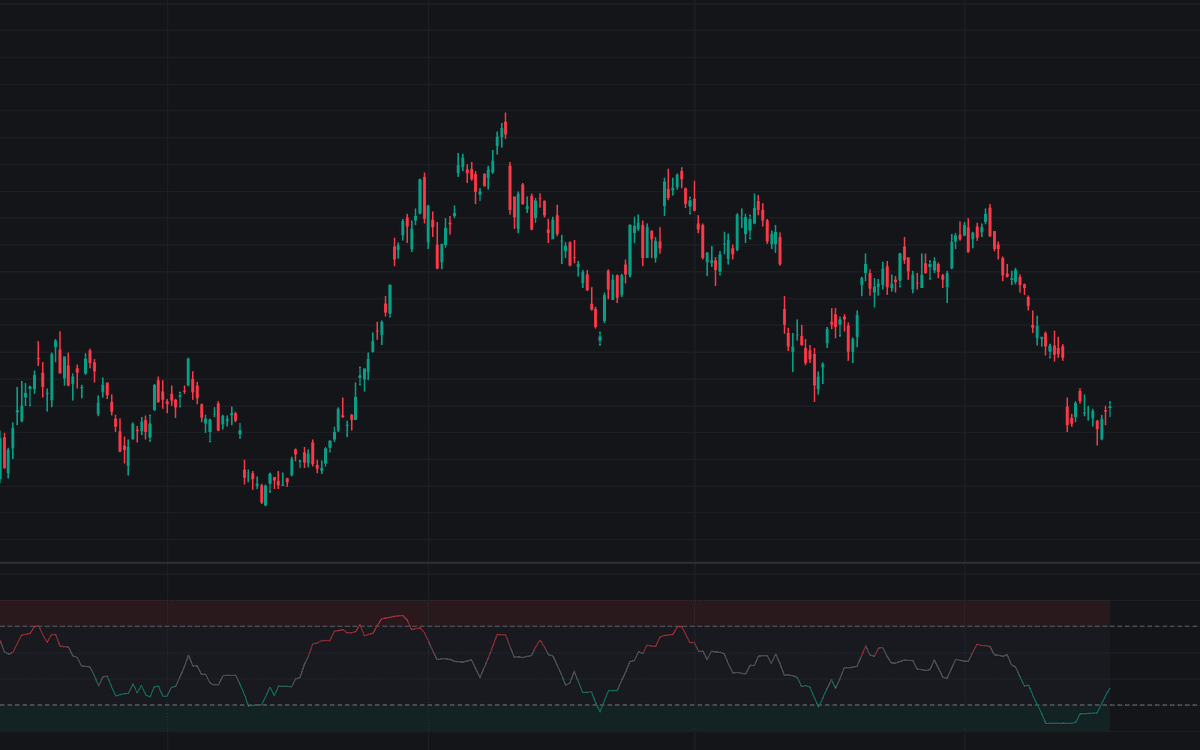Click the isolated small candle below the mid-chart dip
The width and height of the screenshot is (1200, 750).
point(600,338)
